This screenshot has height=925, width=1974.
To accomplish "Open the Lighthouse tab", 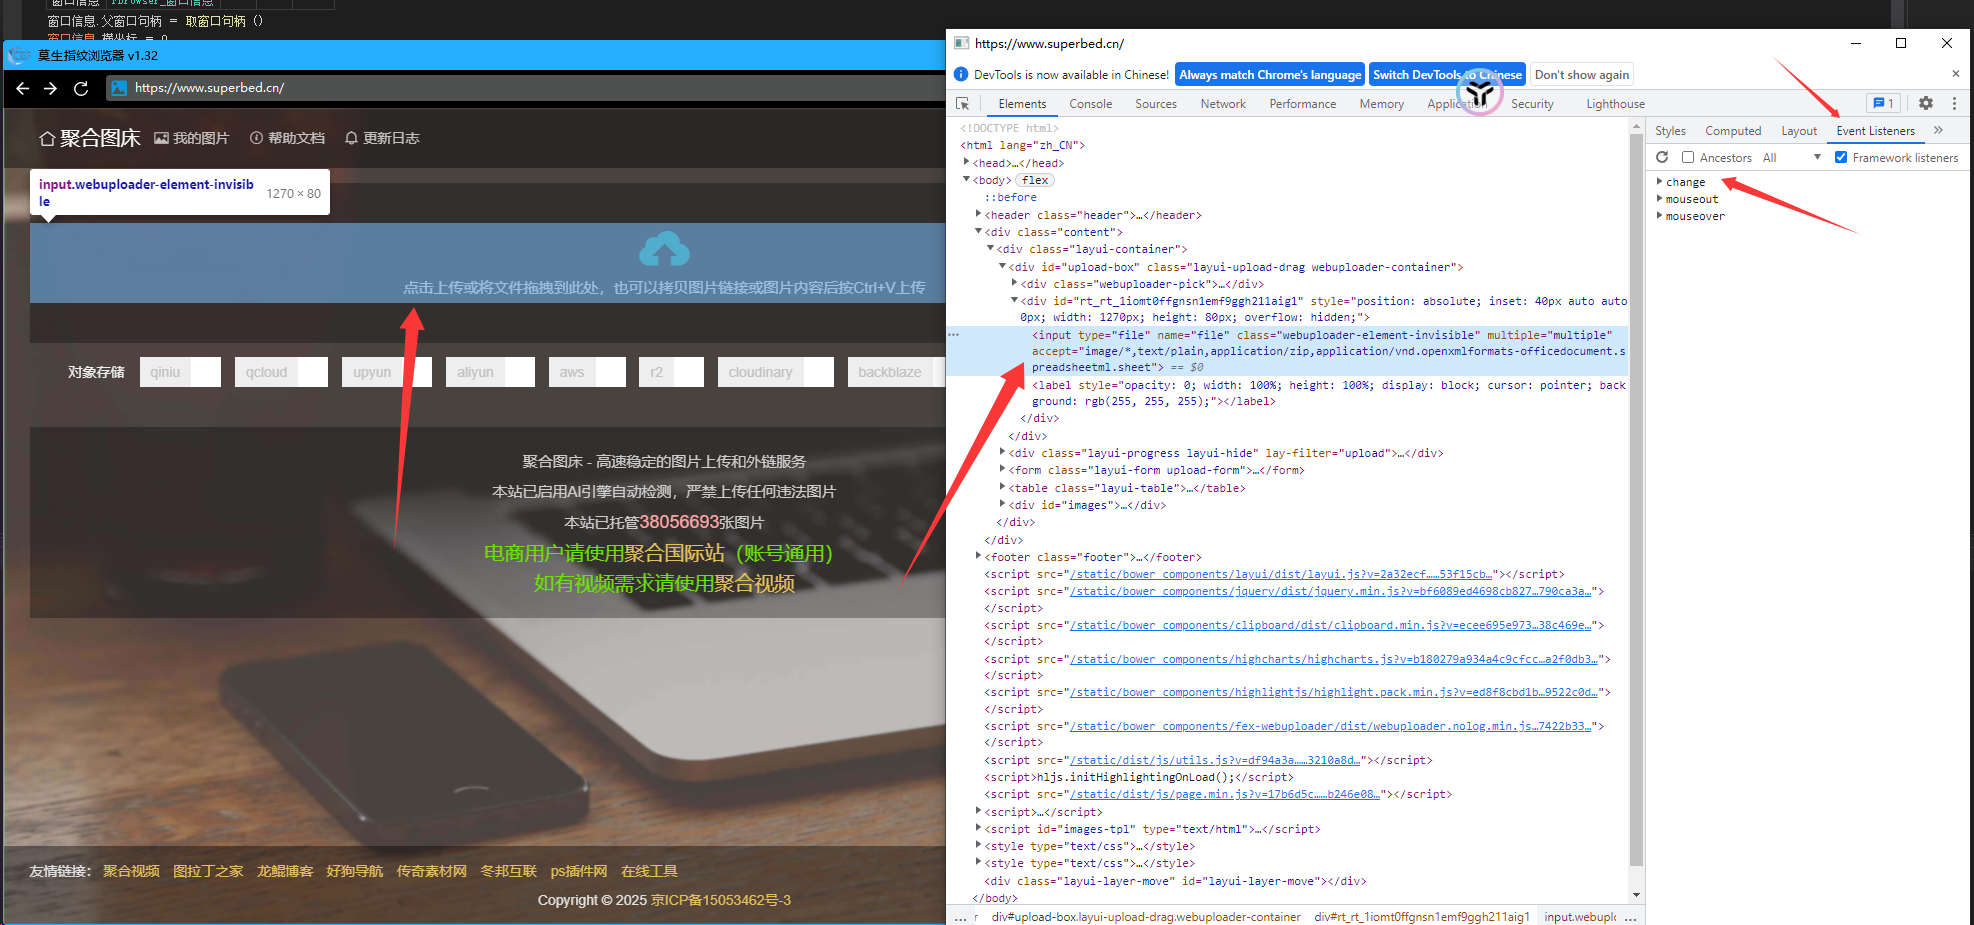I will 1615,104.
